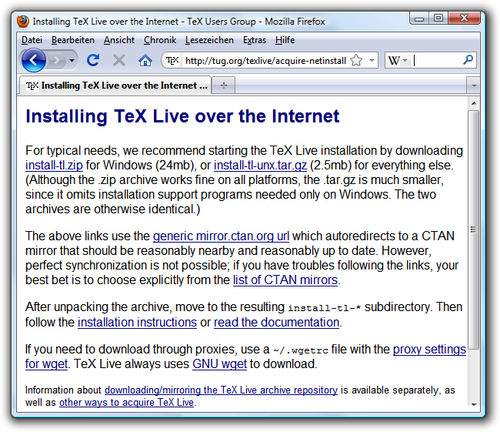Bookmark this page with the star icon

(356, 60)
